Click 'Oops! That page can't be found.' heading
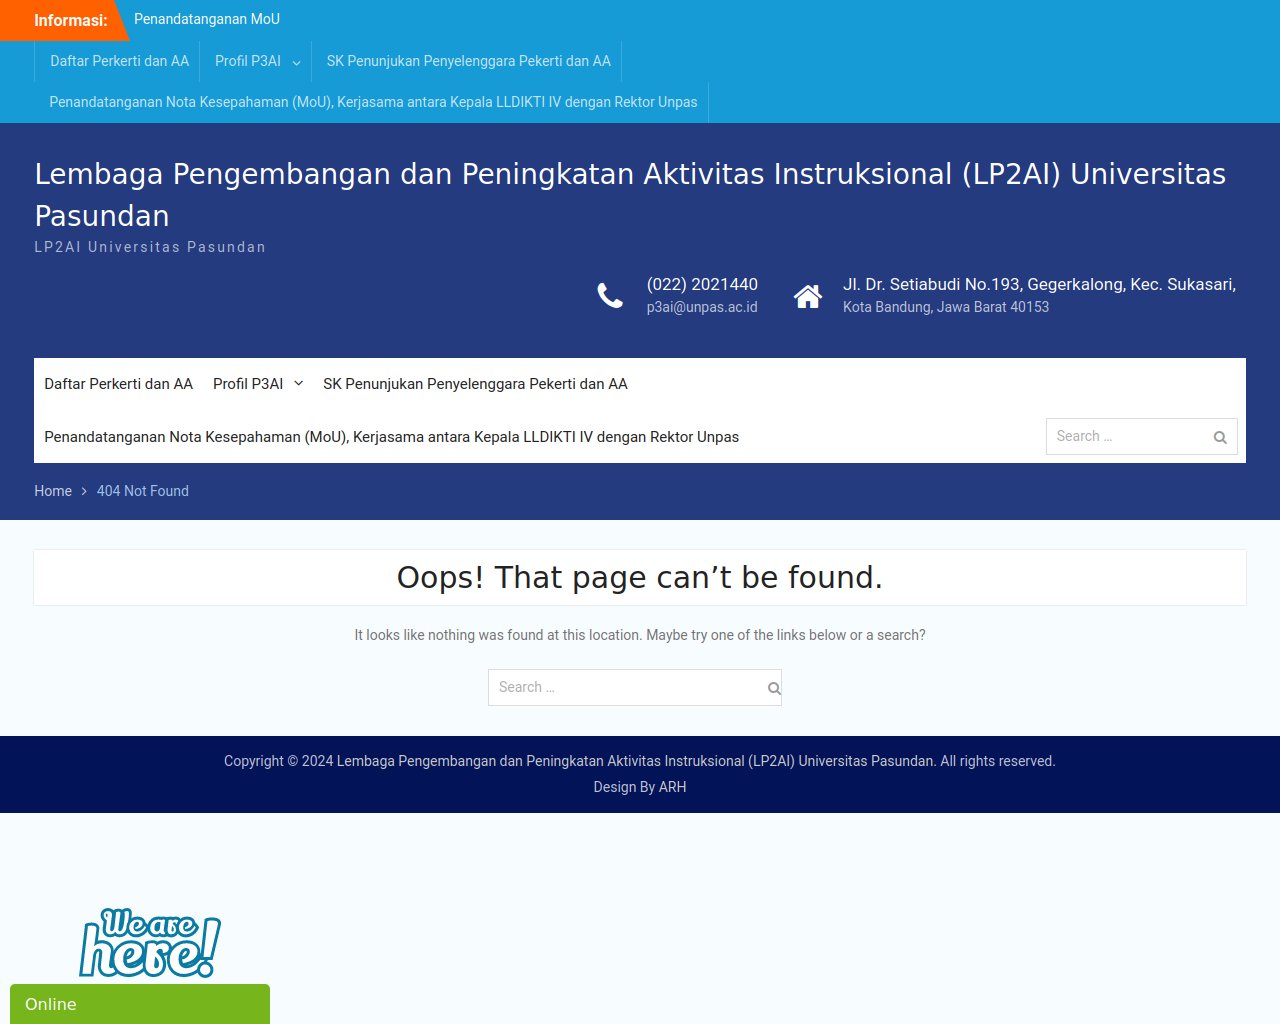 640,577
